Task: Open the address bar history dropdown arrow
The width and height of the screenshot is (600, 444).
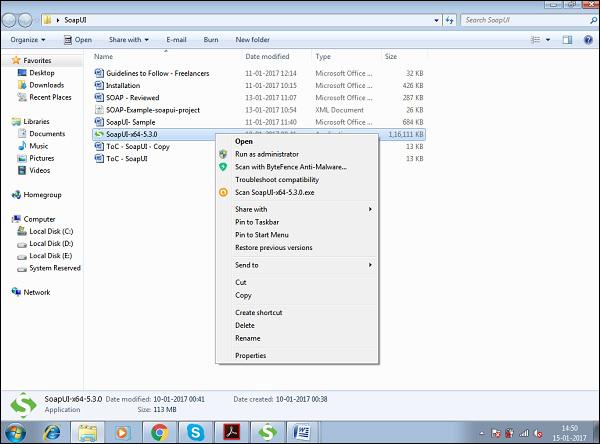Action: click(437, 20)
